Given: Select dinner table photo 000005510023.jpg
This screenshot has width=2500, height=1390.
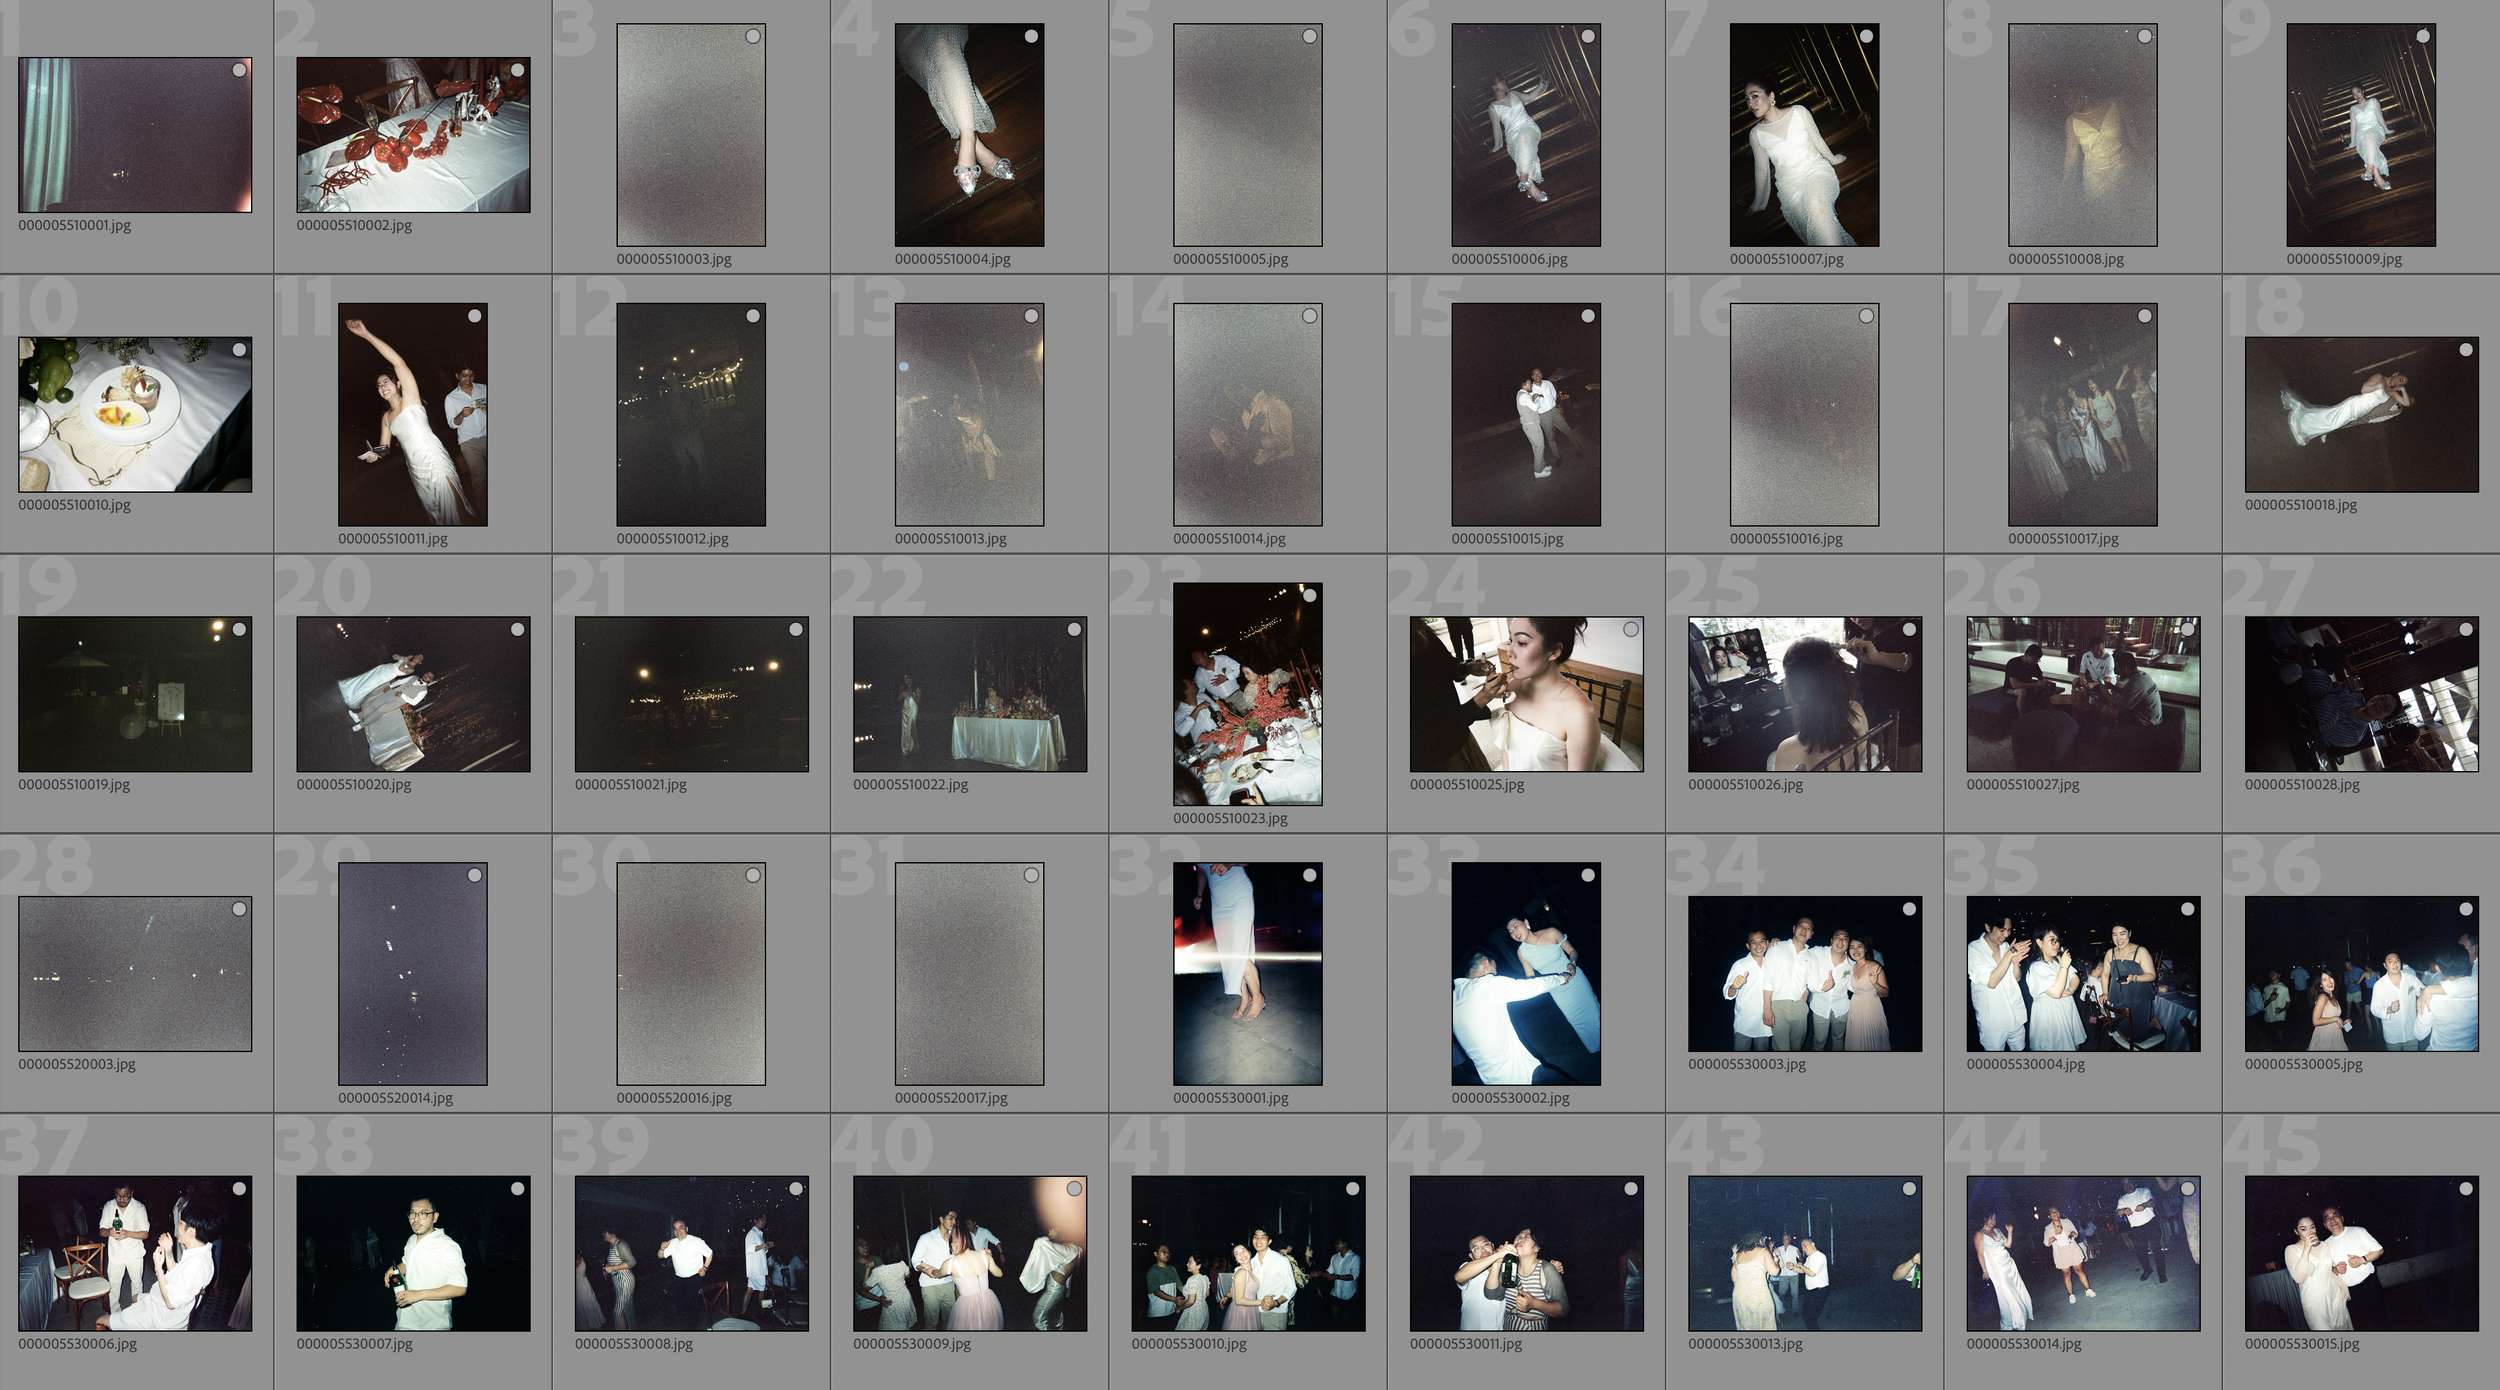Looking at the screenshot, I should point(1247,694).
